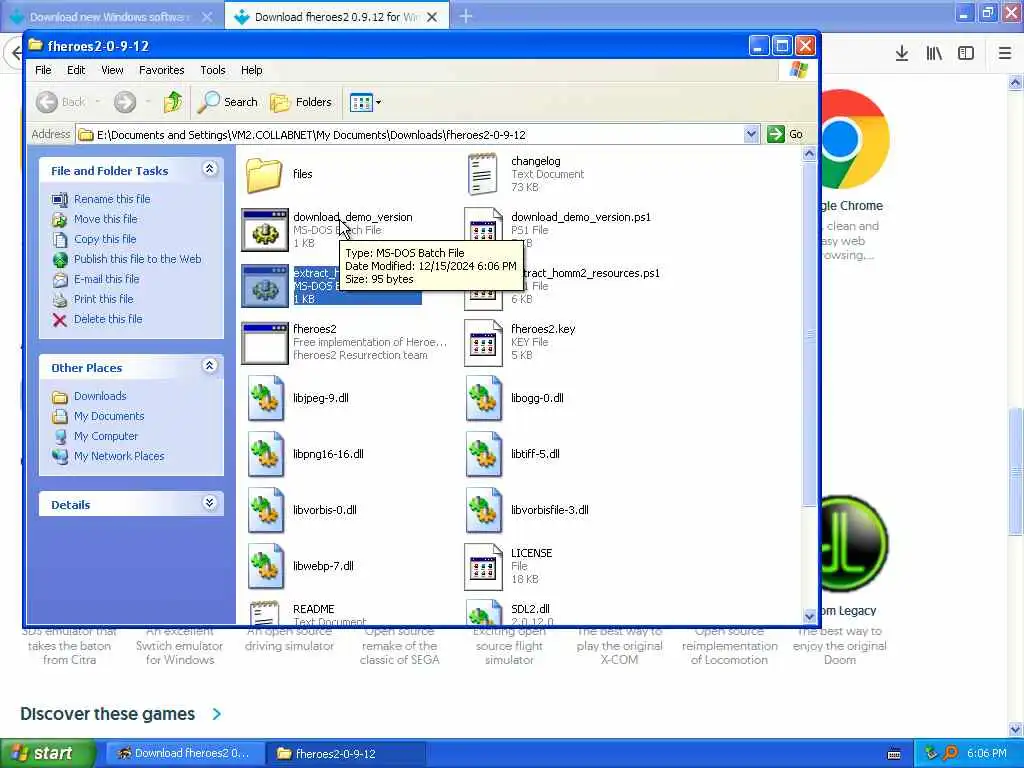Select the LICENSE file icon
The height and width of the screenshot is (768, 1024).
(x=483, y=567)
